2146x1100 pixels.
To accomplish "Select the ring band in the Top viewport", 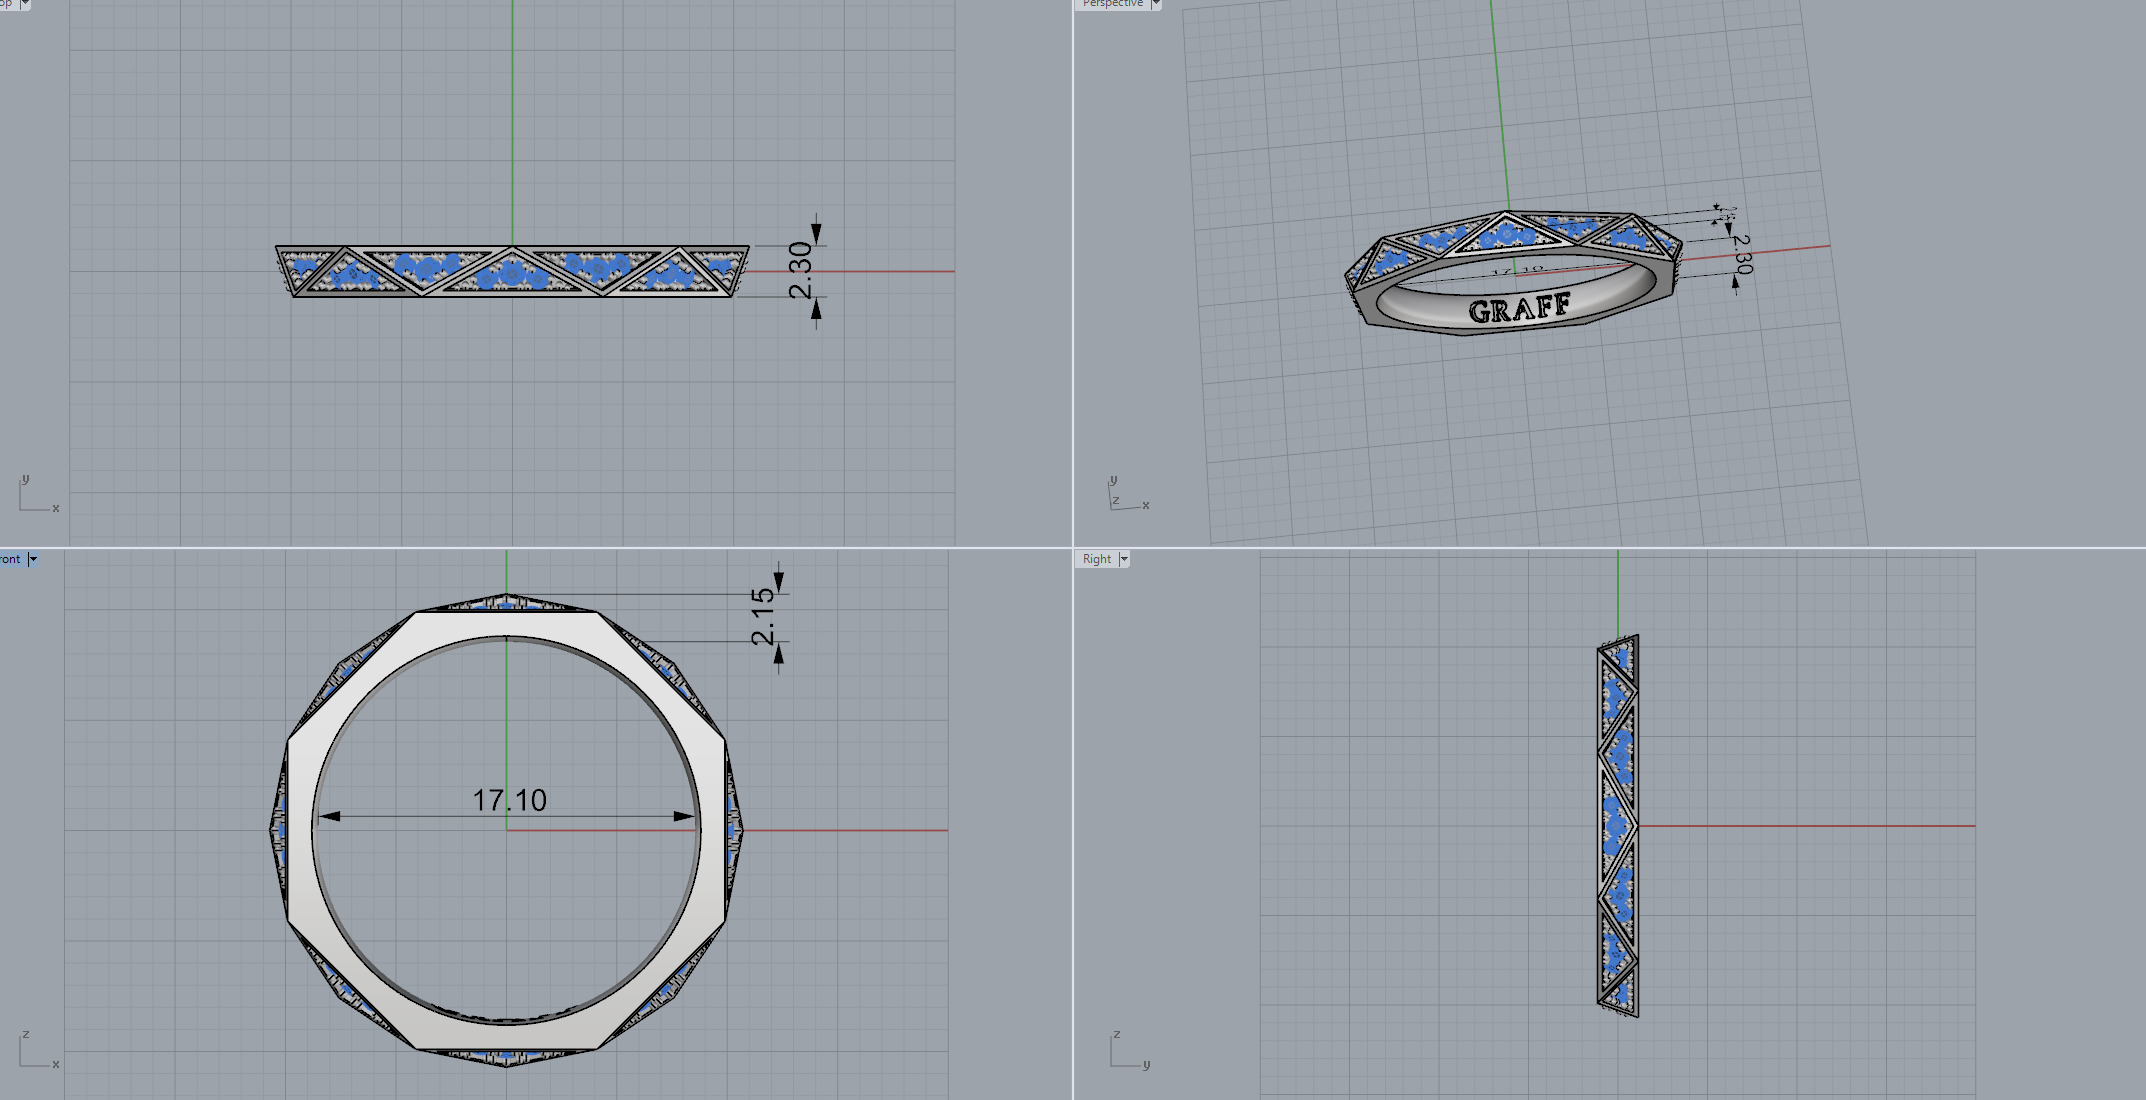I will click(x=512, y=271).
